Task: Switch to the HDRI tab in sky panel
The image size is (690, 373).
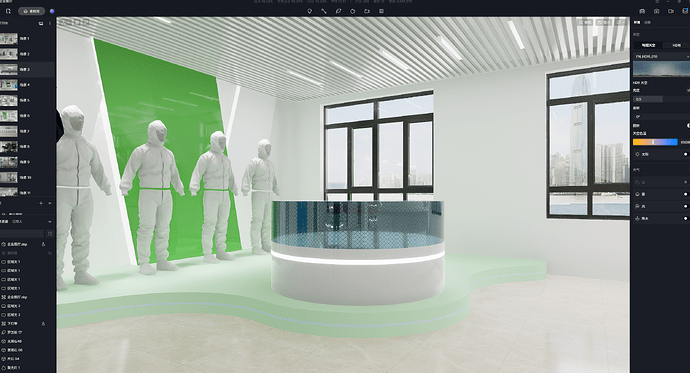Action: click(x=676, y=45)
